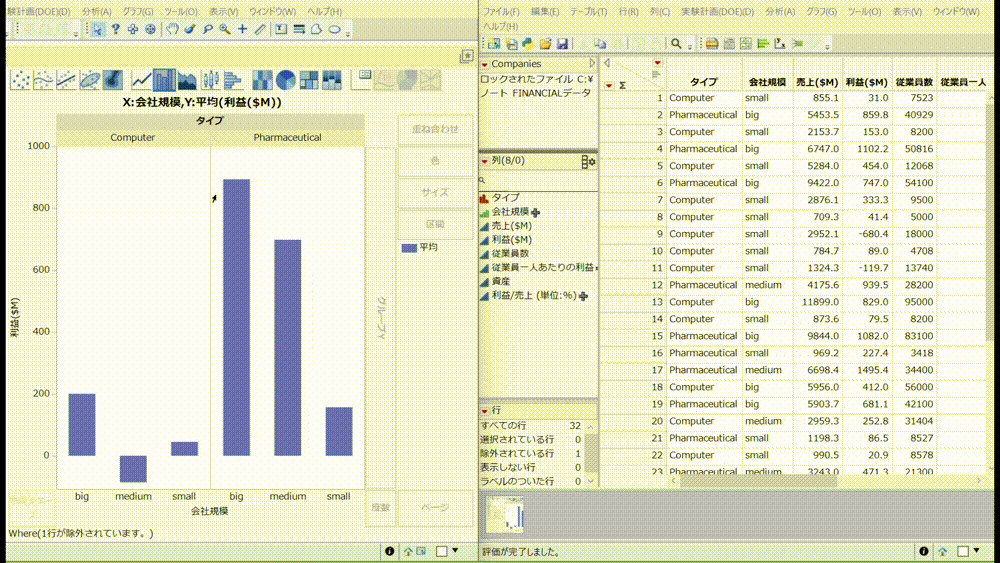Open dropdown arrow in data table status bar

(976, 550)
